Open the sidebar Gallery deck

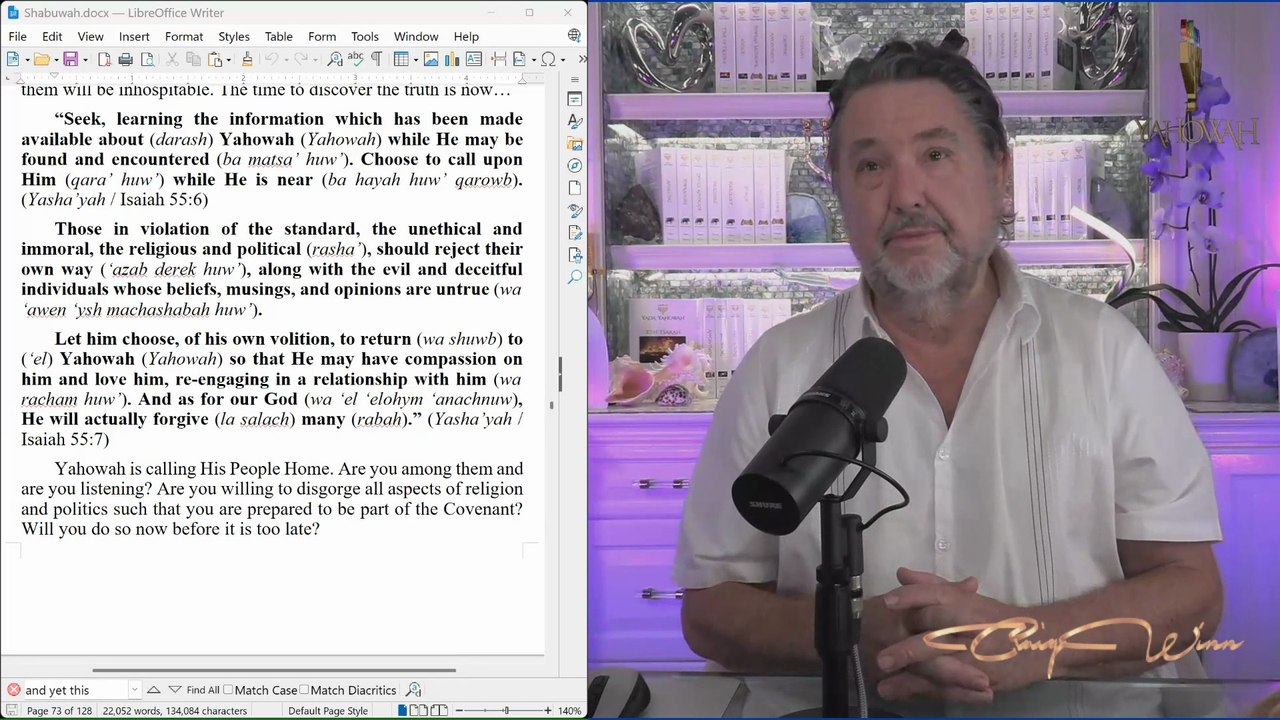(x=575, y=144)
